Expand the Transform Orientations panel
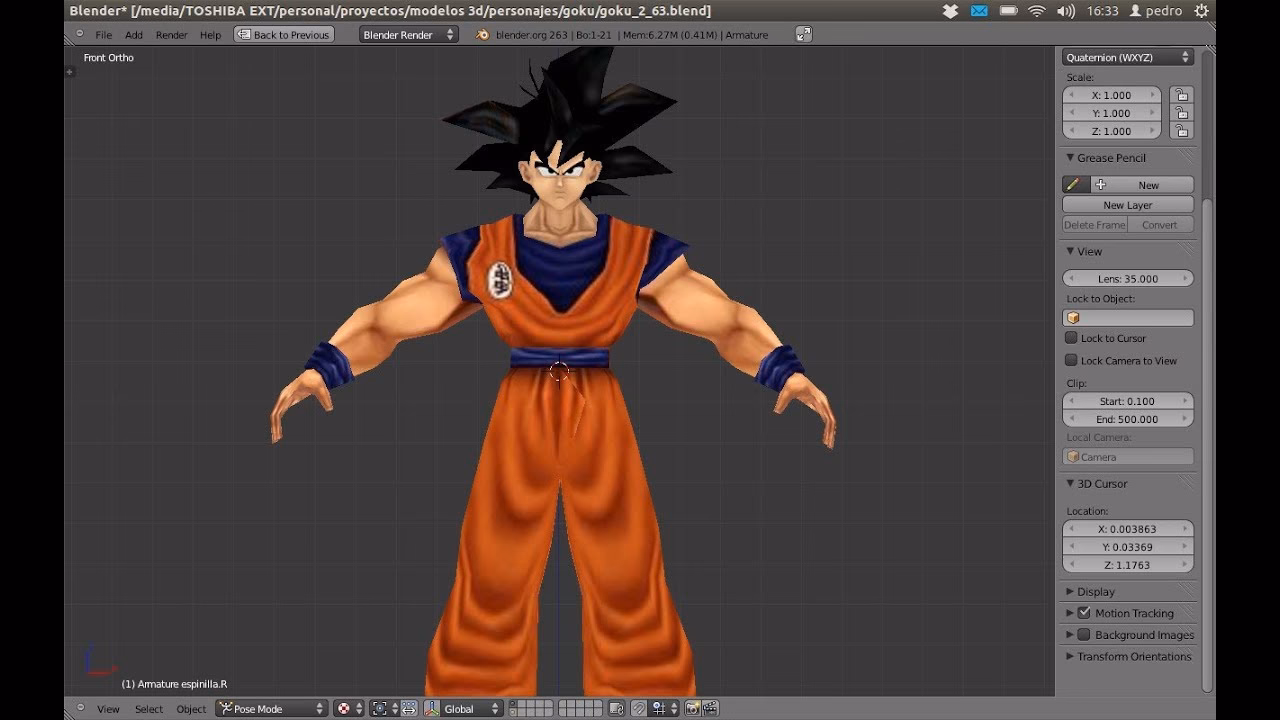 [x=1070, y=657]
